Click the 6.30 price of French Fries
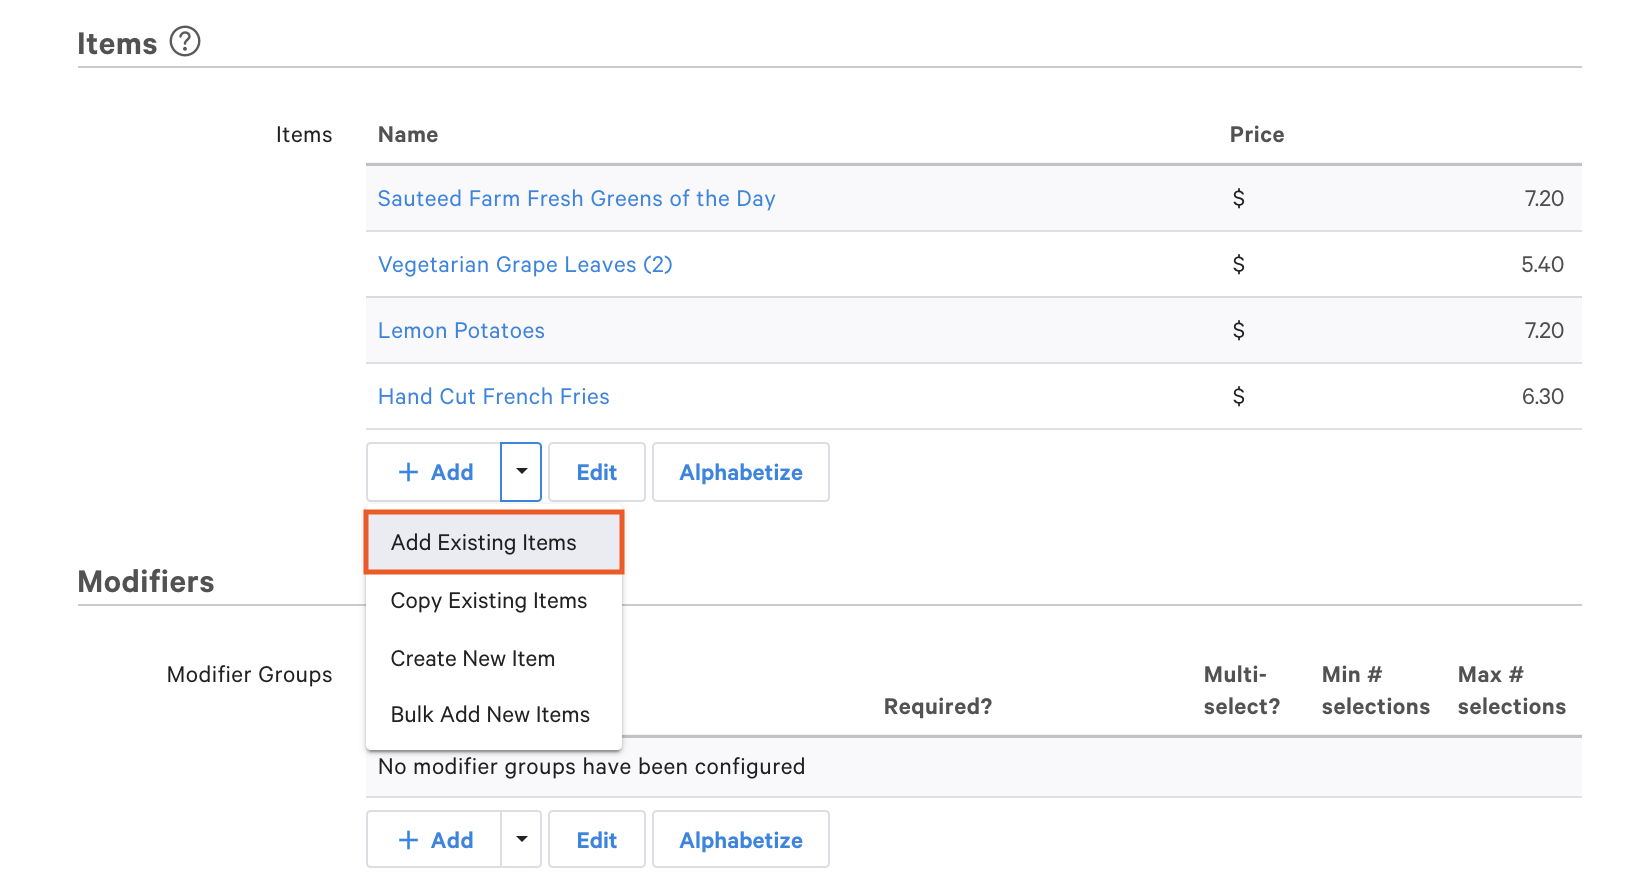This screenshot has width=1646, height=894. (x=1542, y=397)
